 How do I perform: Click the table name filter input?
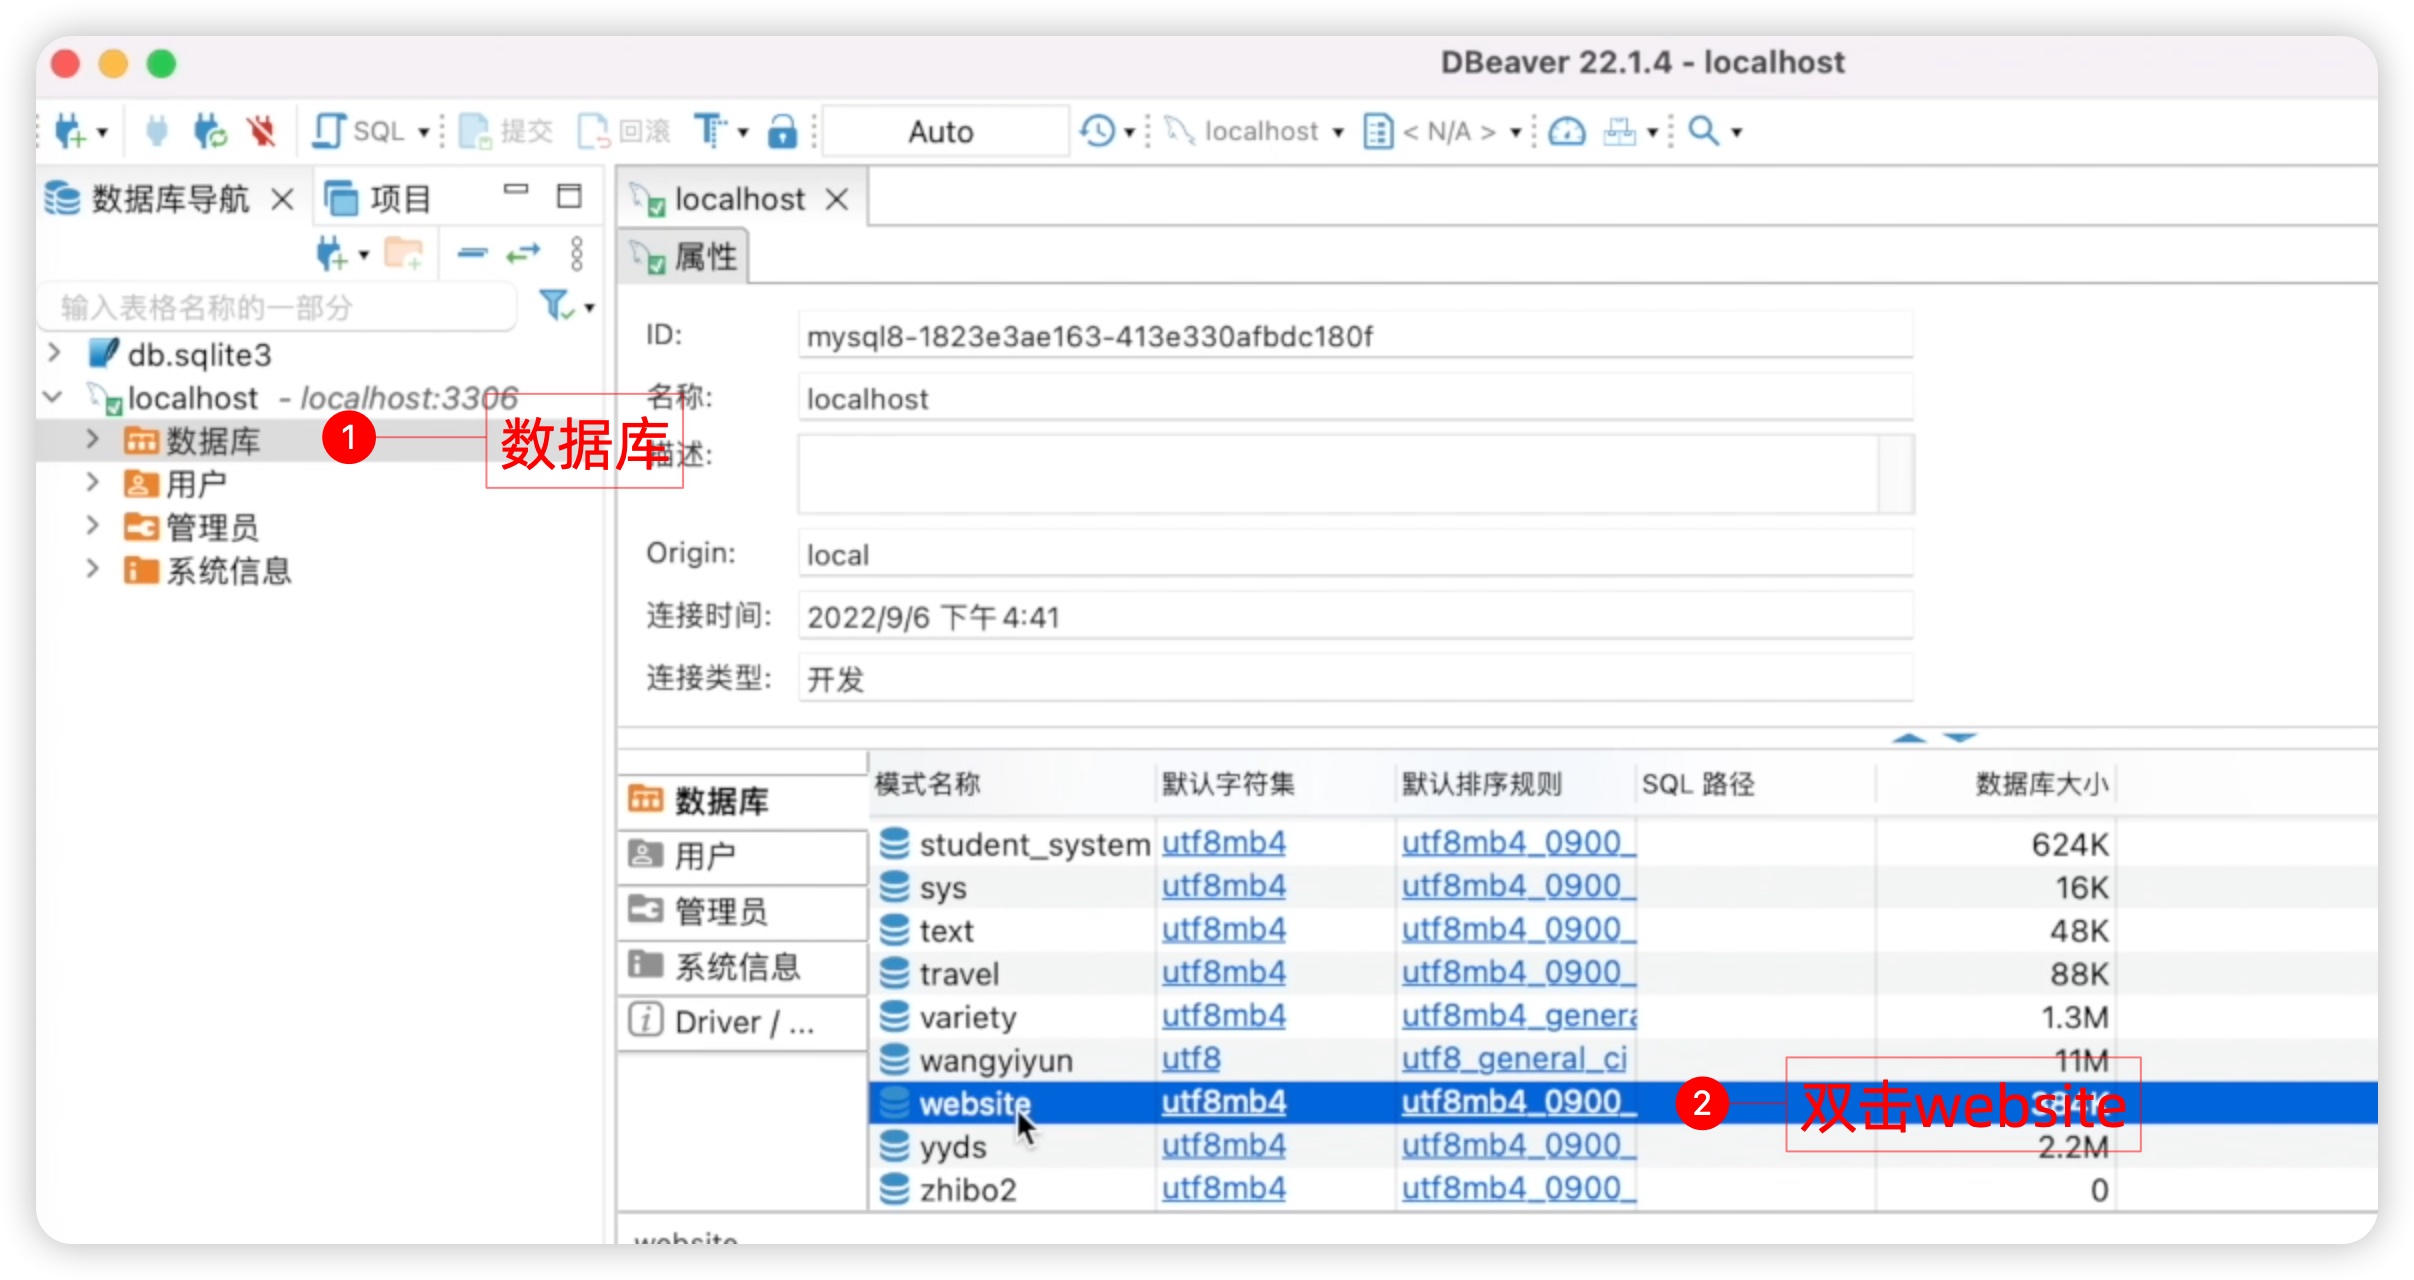[278, 307]
